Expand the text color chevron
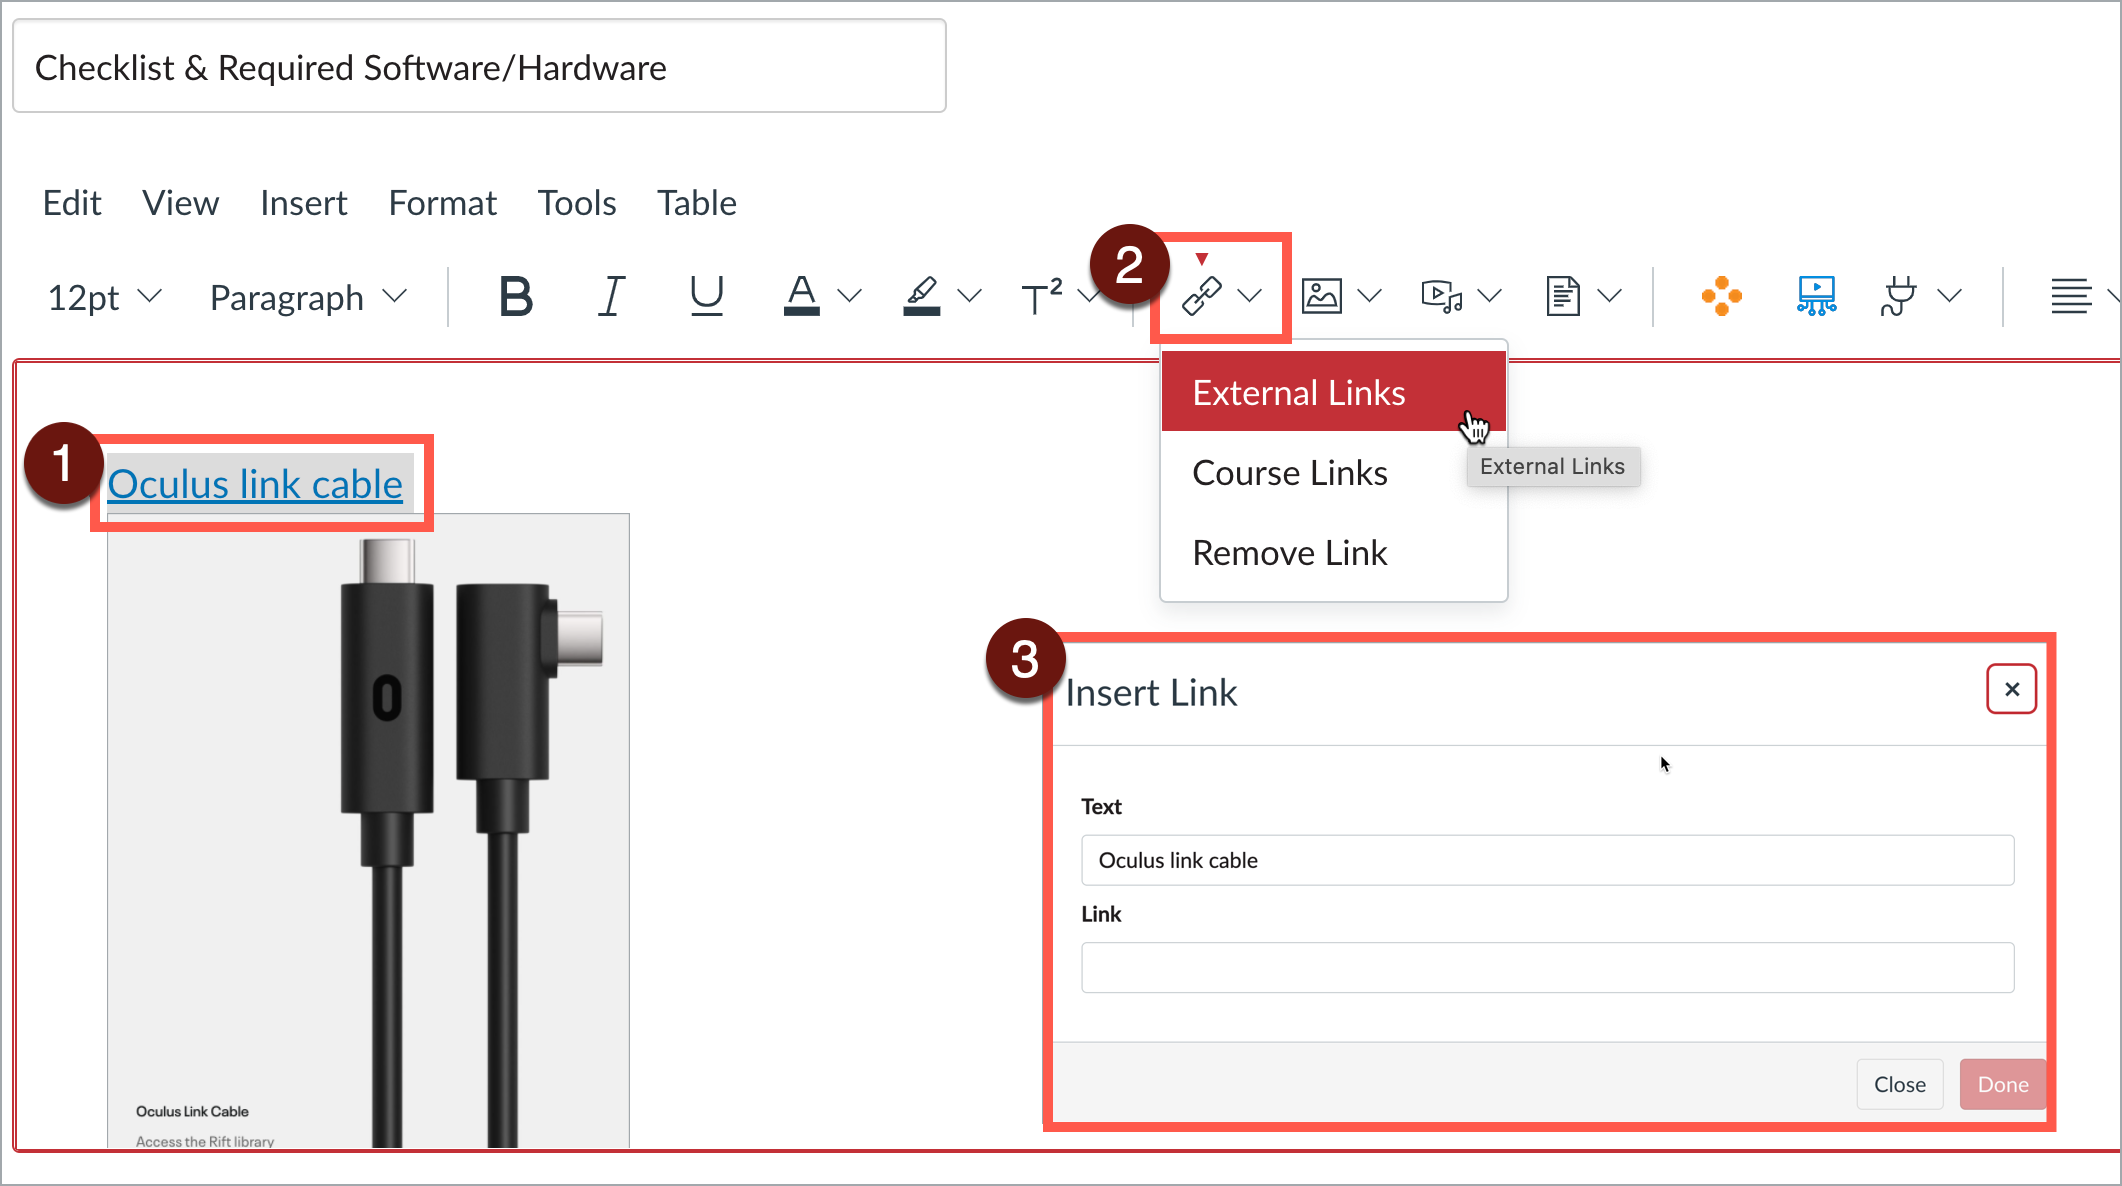The image size is (2122, 1186). pos(850,296)
